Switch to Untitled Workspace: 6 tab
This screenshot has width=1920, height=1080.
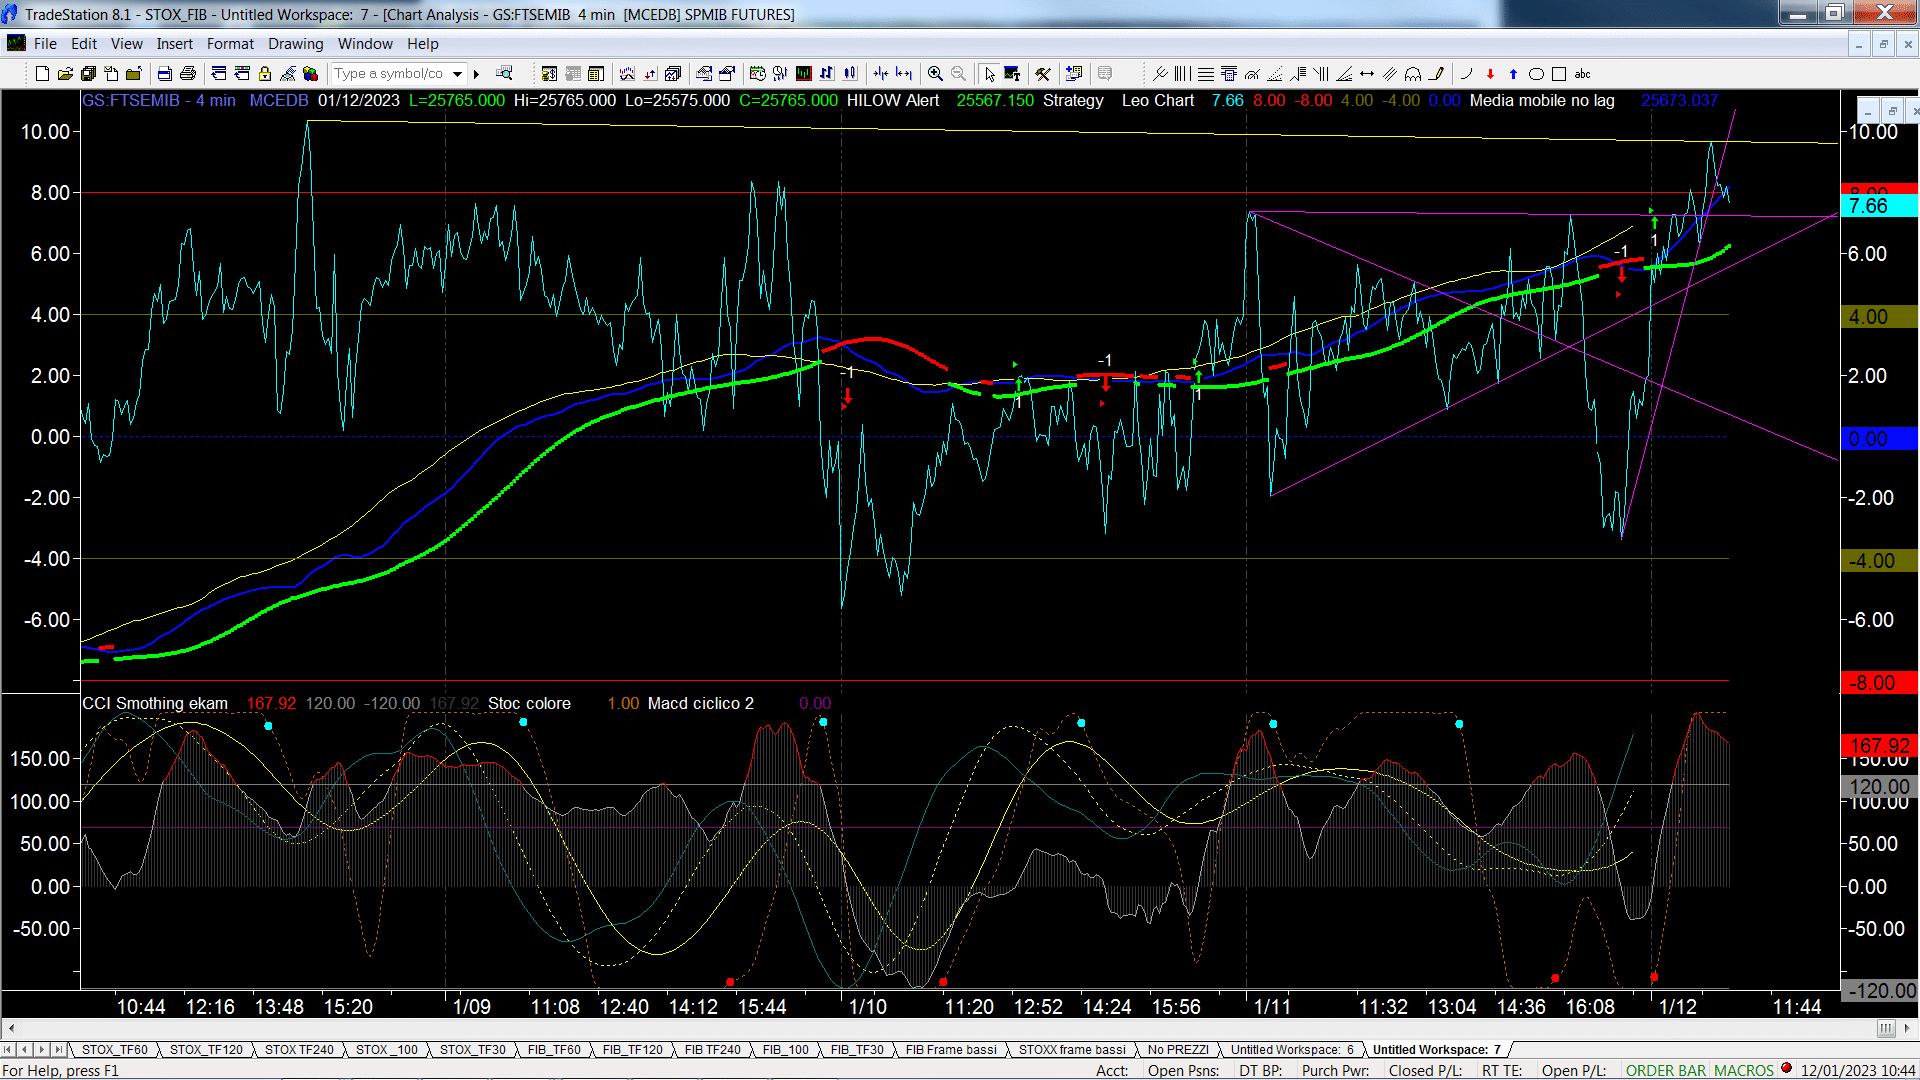1291,1049
